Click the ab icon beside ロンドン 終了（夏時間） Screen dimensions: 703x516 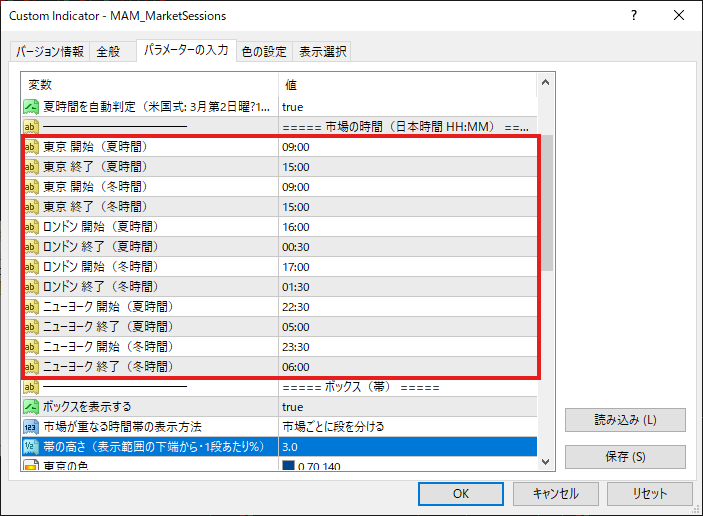click(31, 247)
